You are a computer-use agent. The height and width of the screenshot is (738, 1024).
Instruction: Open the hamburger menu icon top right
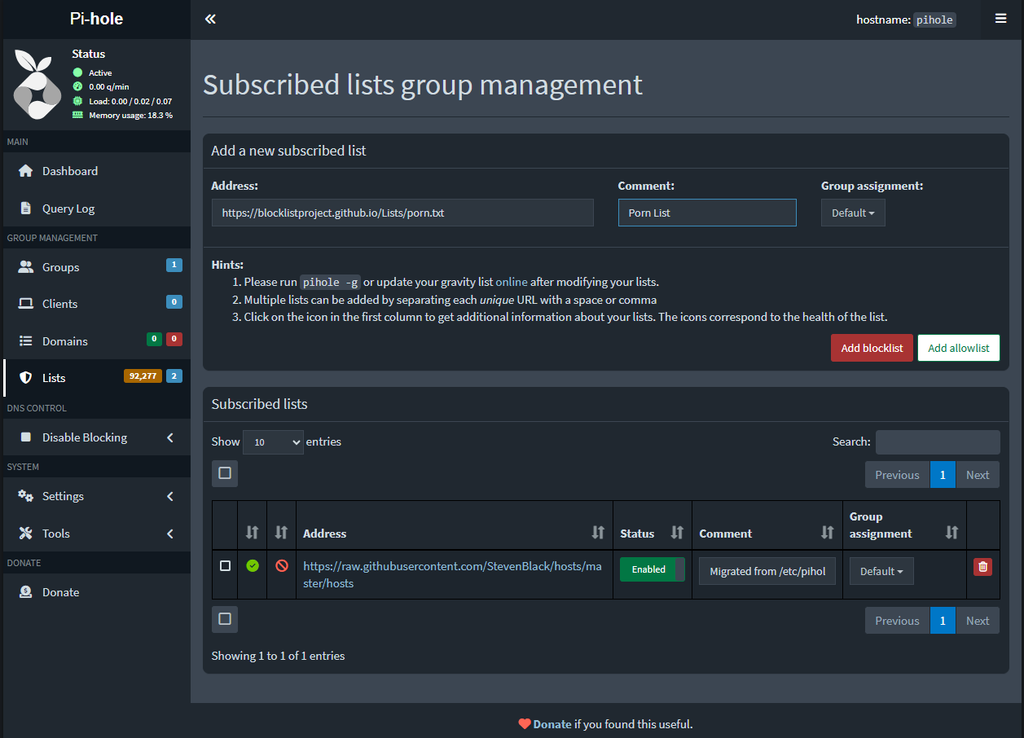coord(1000,19)
